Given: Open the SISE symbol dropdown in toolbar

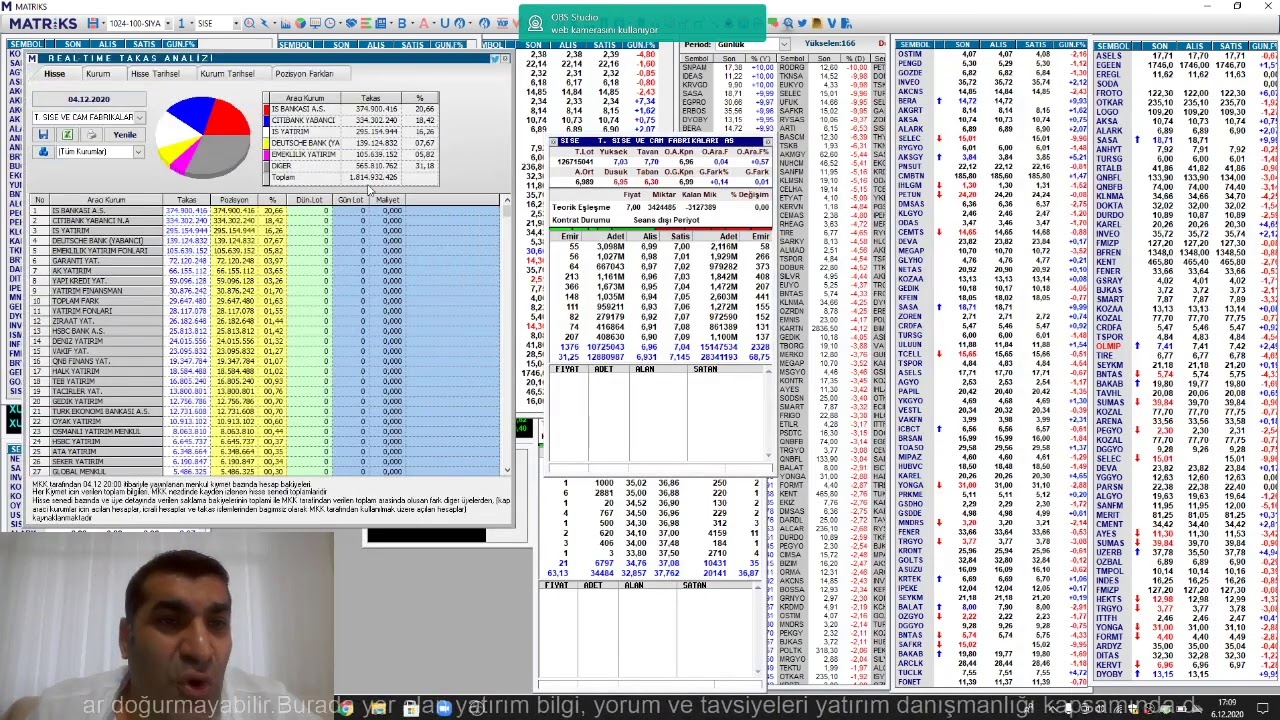Looking at the screenshot, I should tap(236, 23).
